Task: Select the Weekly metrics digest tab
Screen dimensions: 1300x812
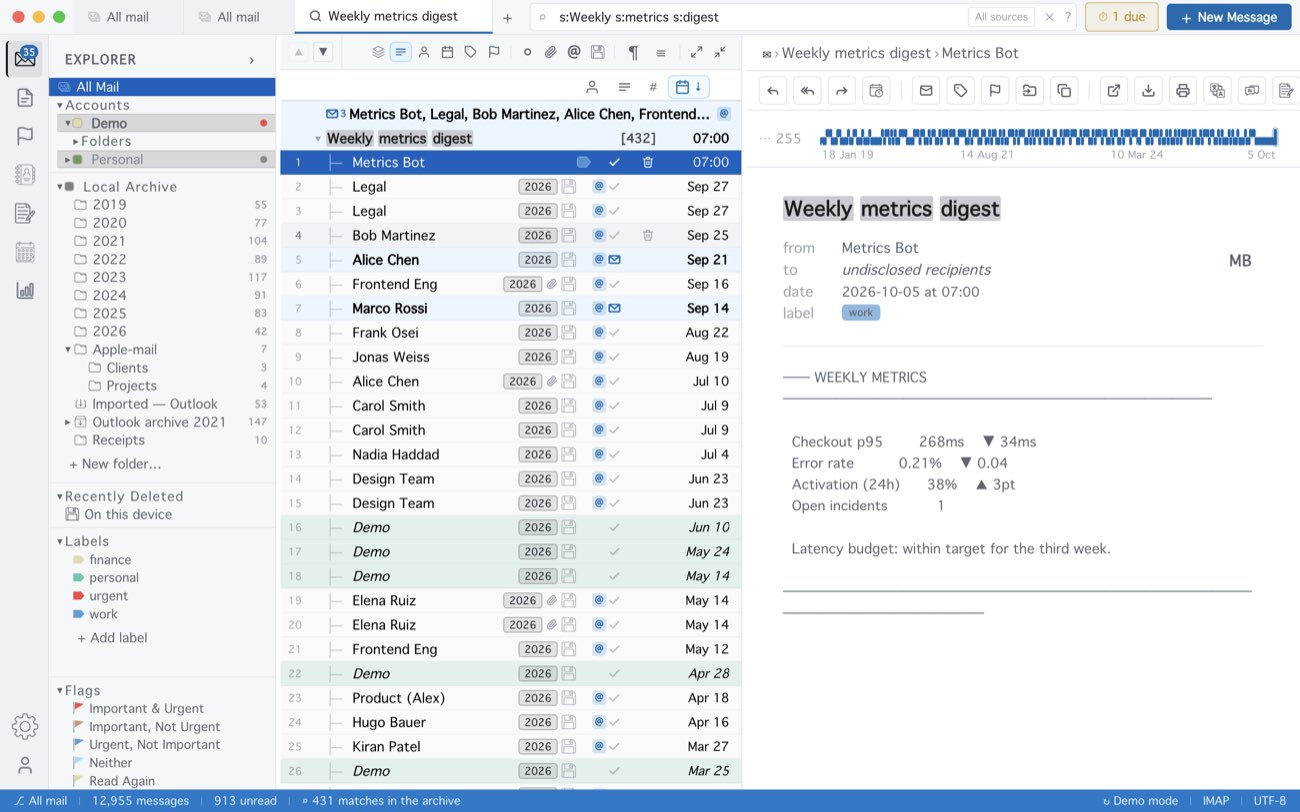Action: click(393, 16)
